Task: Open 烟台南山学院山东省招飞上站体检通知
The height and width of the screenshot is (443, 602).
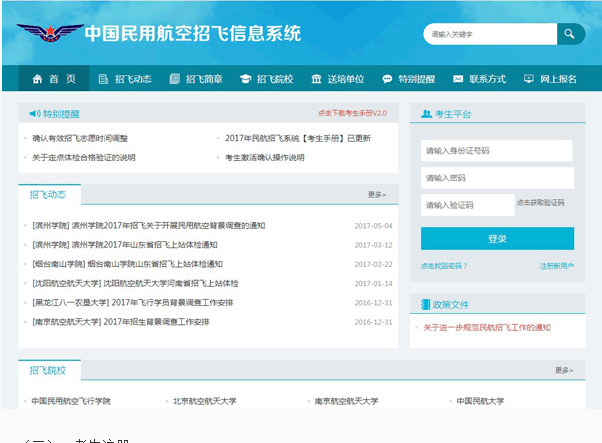Action: [127, 264]
